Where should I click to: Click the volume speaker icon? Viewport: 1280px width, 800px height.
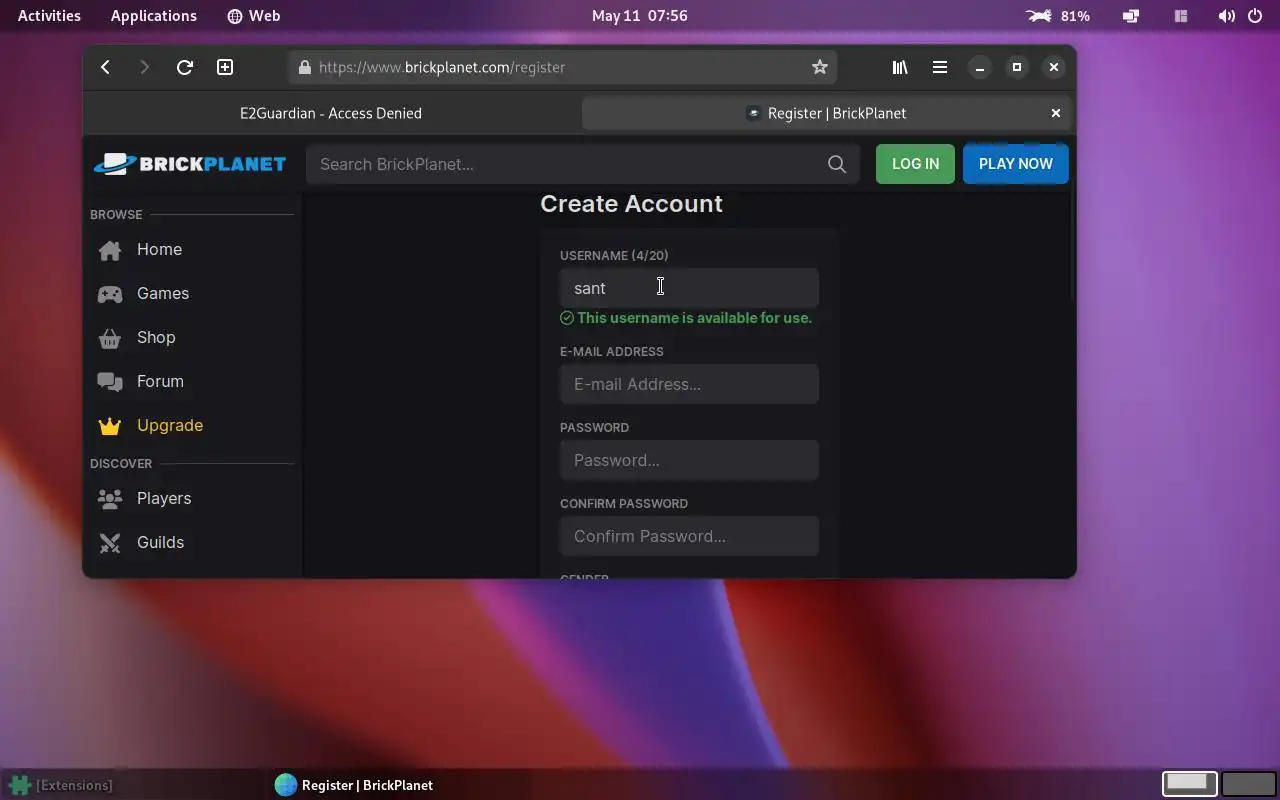(1226, 16)
